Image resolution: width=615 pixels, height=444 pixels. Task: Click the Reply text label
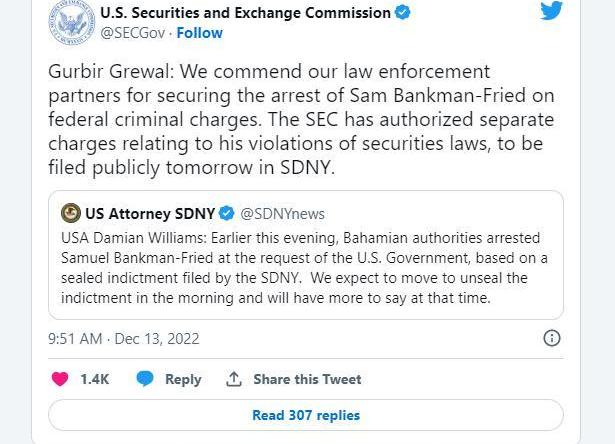click(x=183, y=379)
